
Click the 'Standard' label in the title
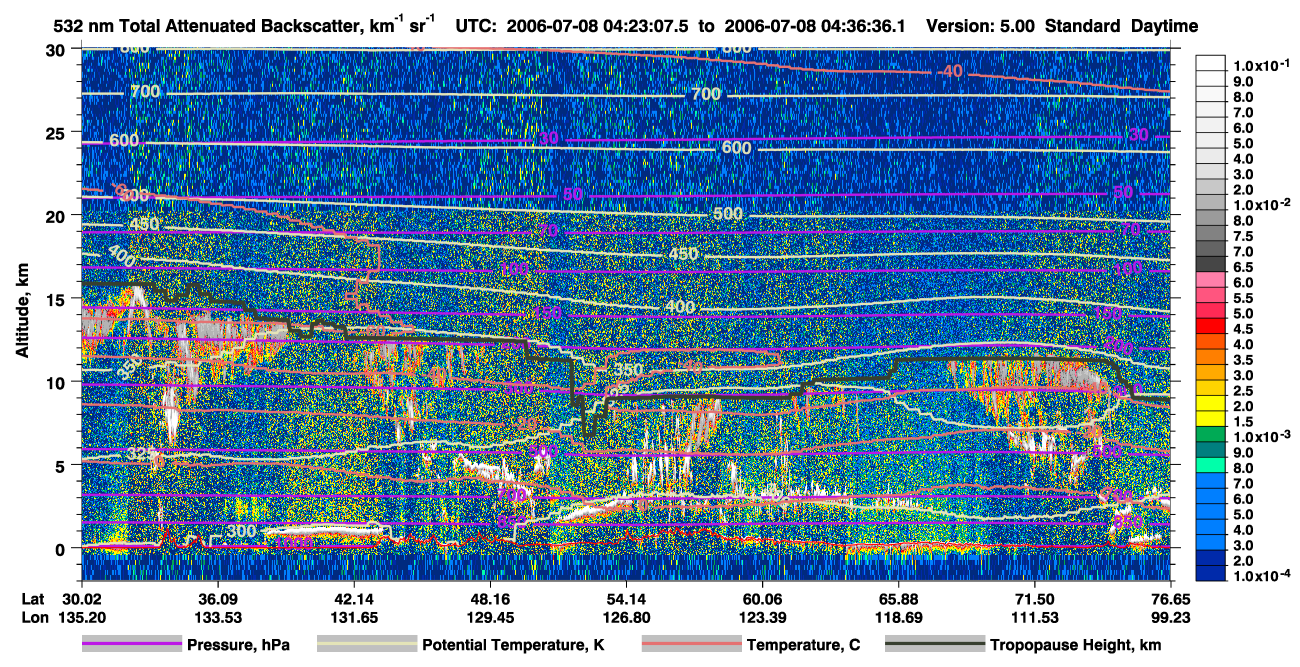[x=1084, y=26]
